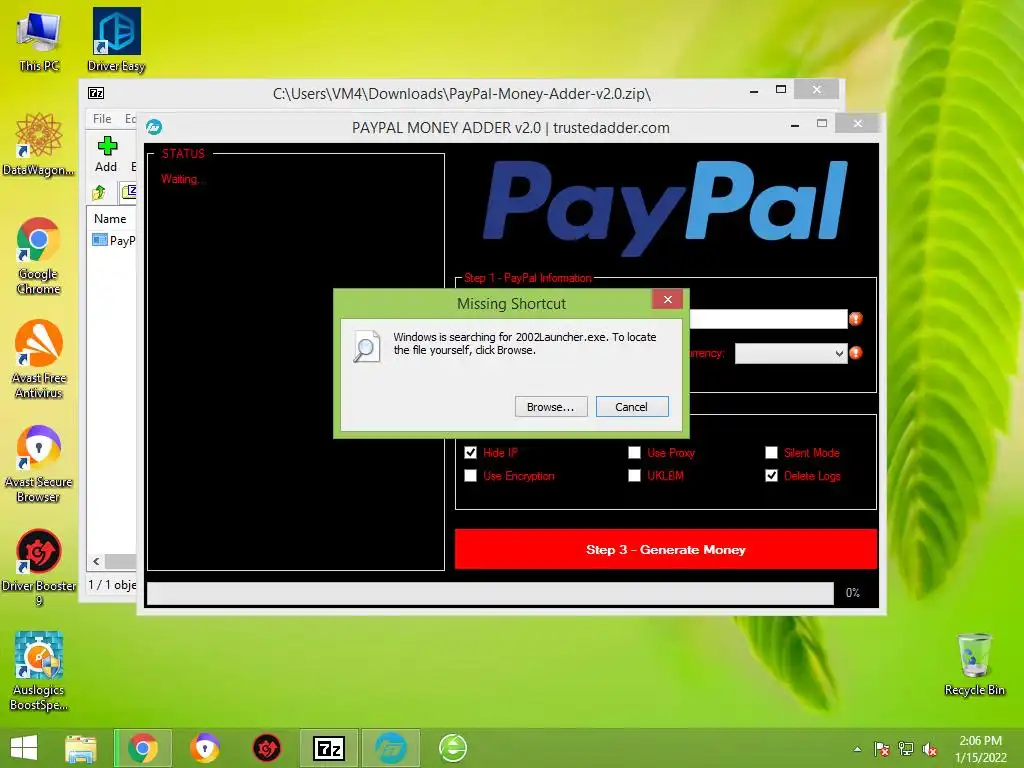Image resolution: width=1024 pixels, height=768 pixels.
Task: Click the 0% progress bar
Action: (x=490, y=593)
